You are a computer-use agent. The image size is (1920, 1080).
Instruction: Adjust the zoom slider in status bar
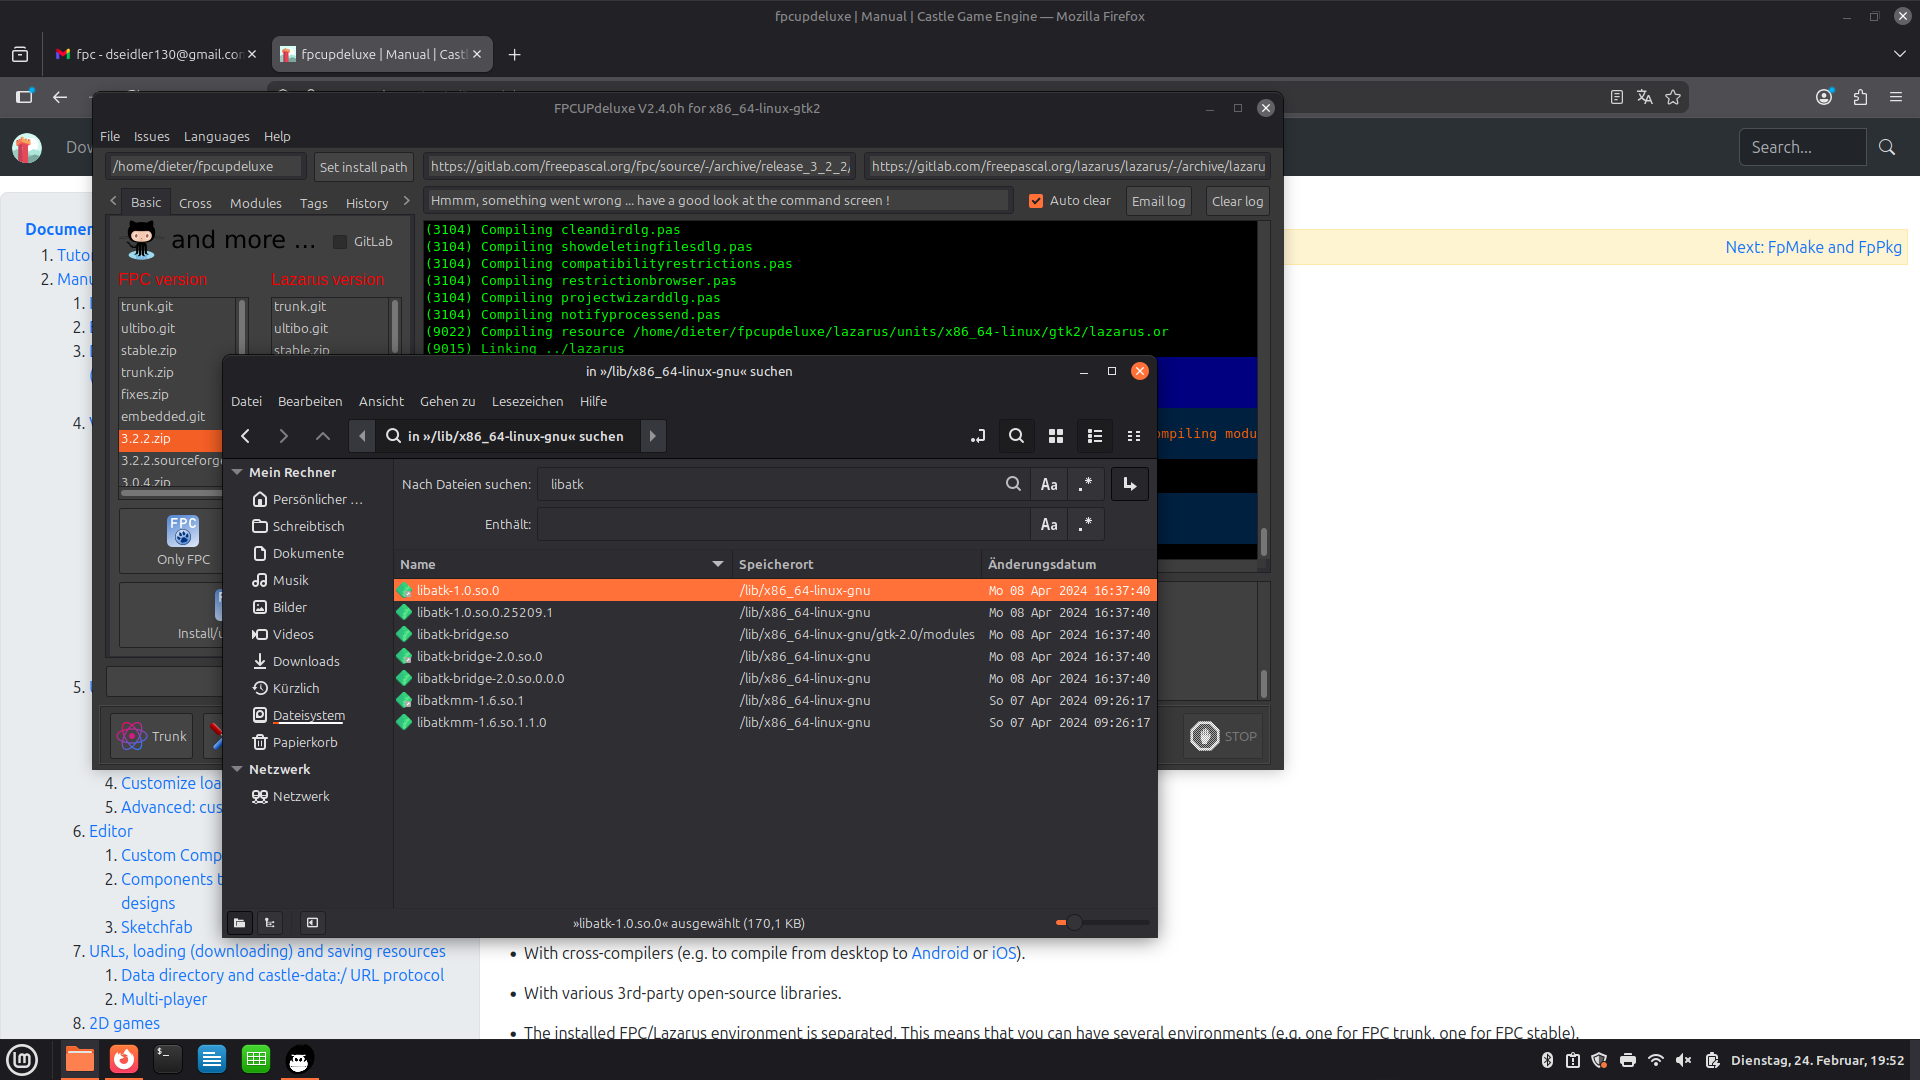(1074, 923)
